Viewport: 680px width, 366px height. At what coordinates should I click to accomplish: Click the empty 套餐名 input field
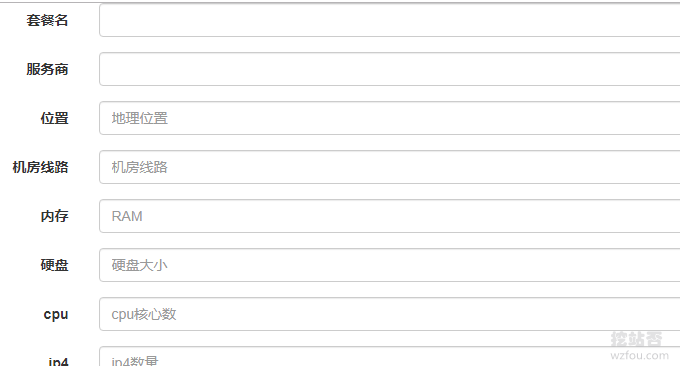point(389,20)
